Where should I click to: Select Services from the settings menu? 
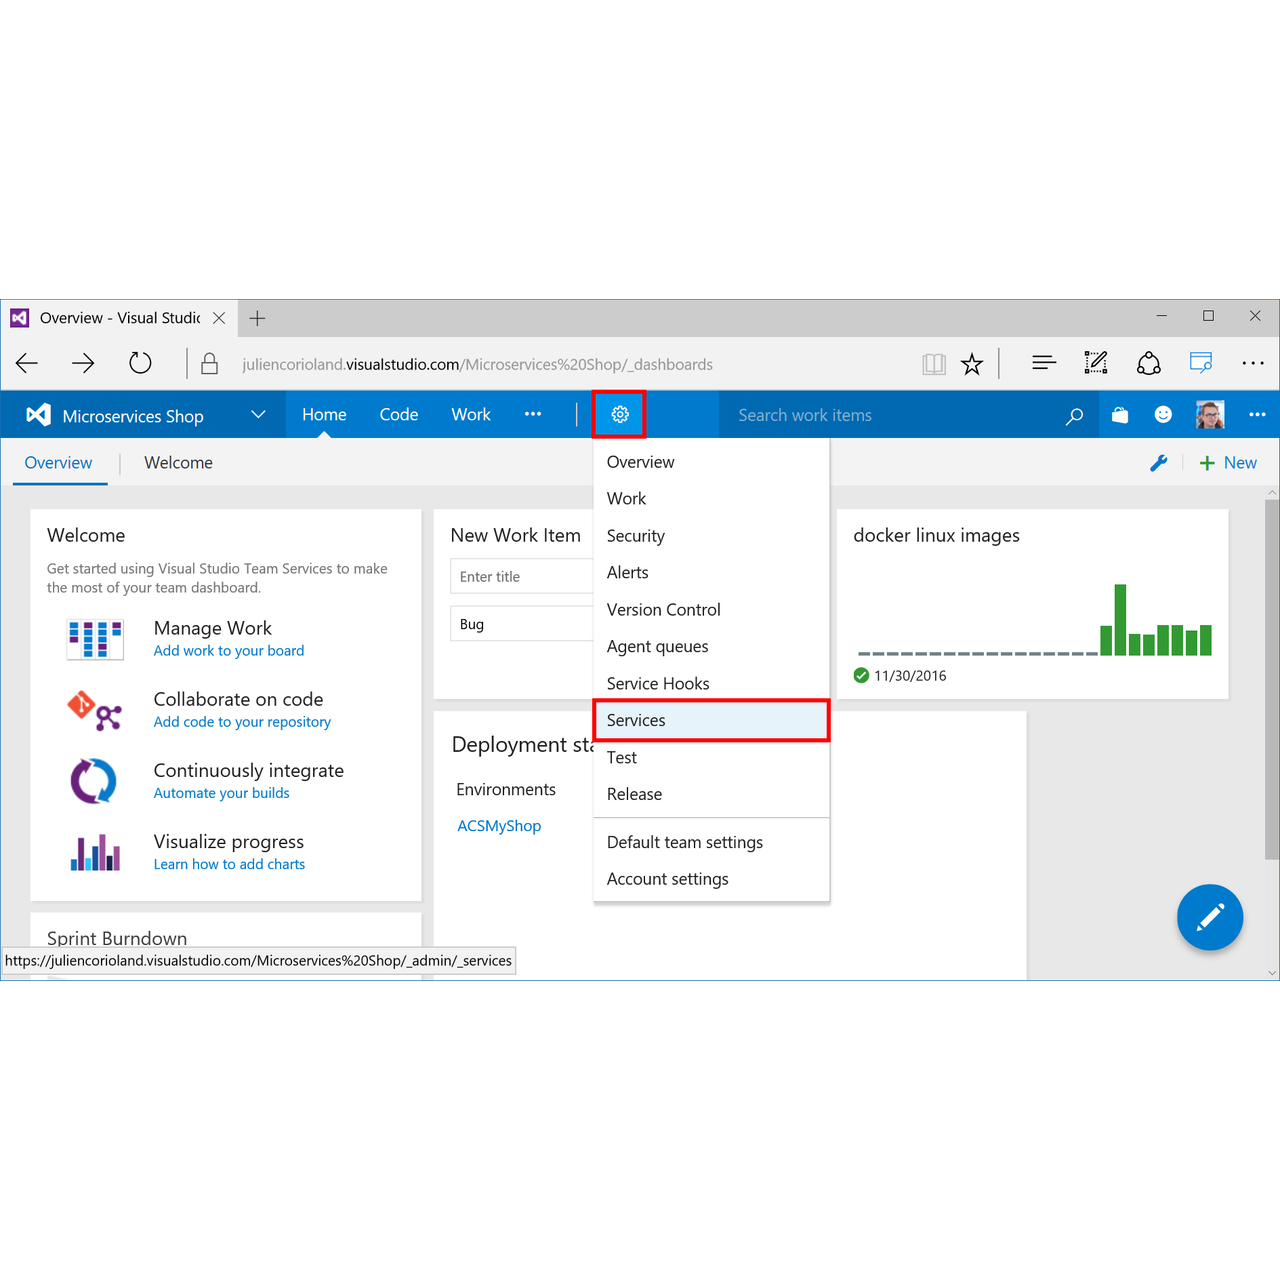pyautogui.click(x=636, y=720)
